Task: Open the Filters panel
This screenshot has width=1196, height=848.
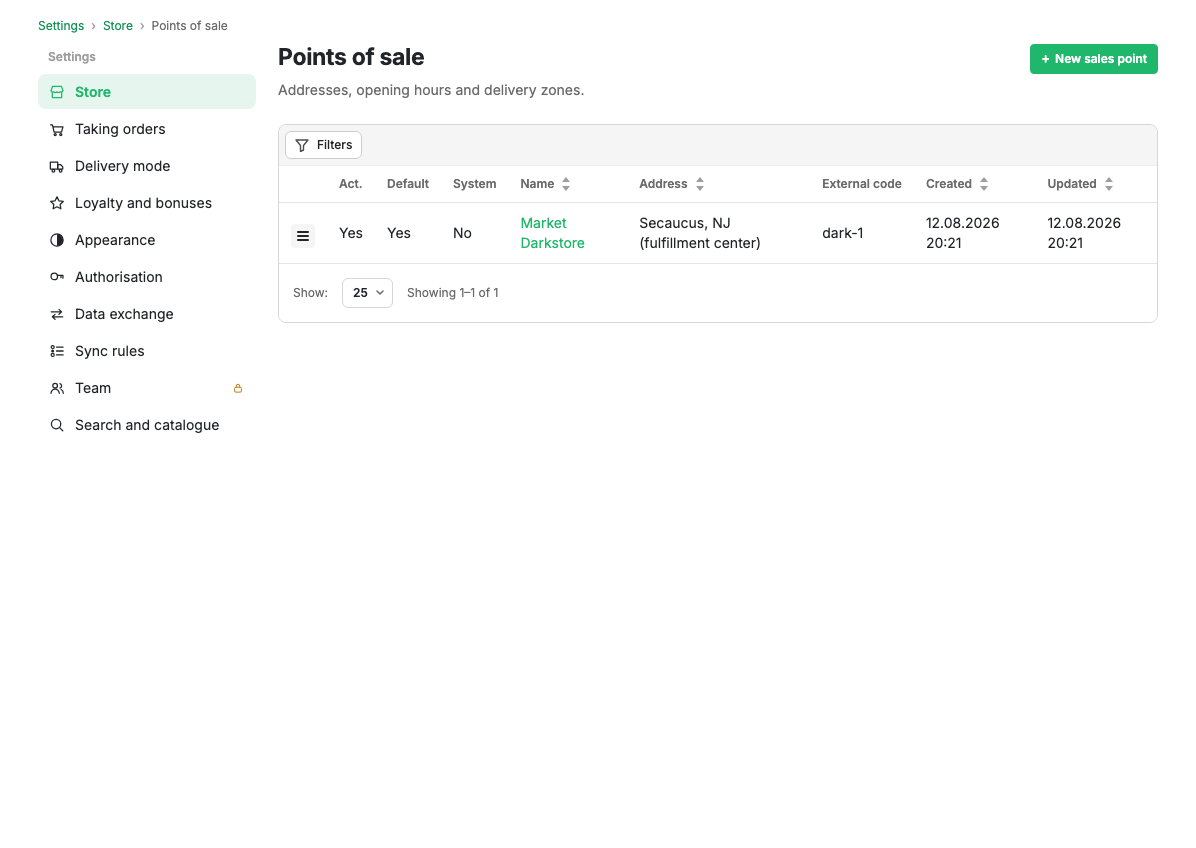Action: [323, 145]
